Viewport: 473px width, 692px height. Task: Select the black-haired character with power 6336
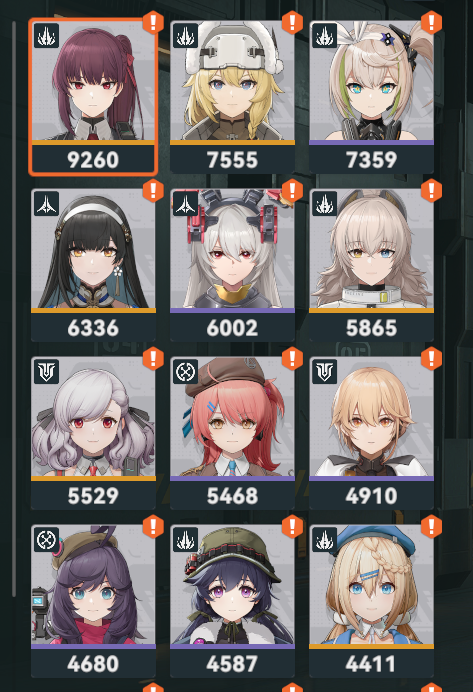(x=93, y=265)
